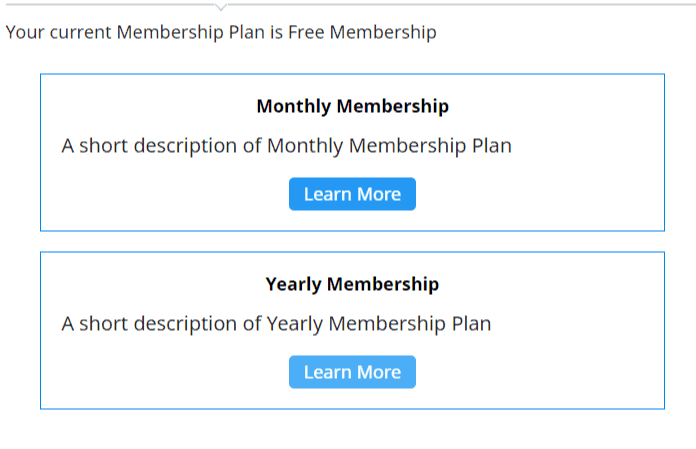696x449 pixels.
Task: Select the Monthly Membership heading
Action: (x=352, y=106)
